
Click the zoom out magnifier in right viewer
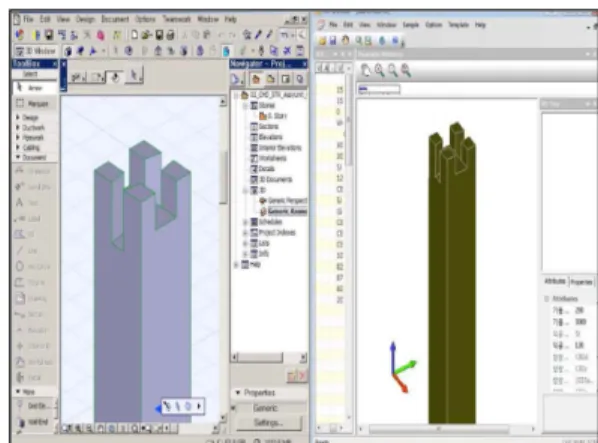click(x=392, y=71)
